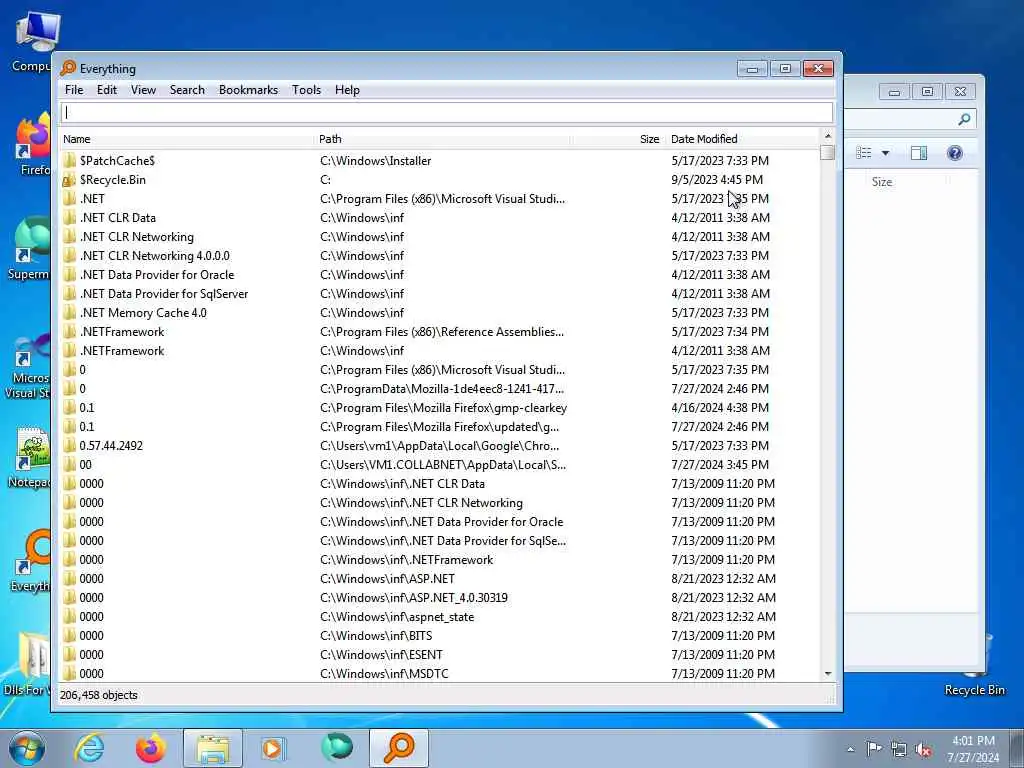The width and height of the screenshot is (1024, 768).
Task: Open the Edit menu
Action: coord(106,90)
